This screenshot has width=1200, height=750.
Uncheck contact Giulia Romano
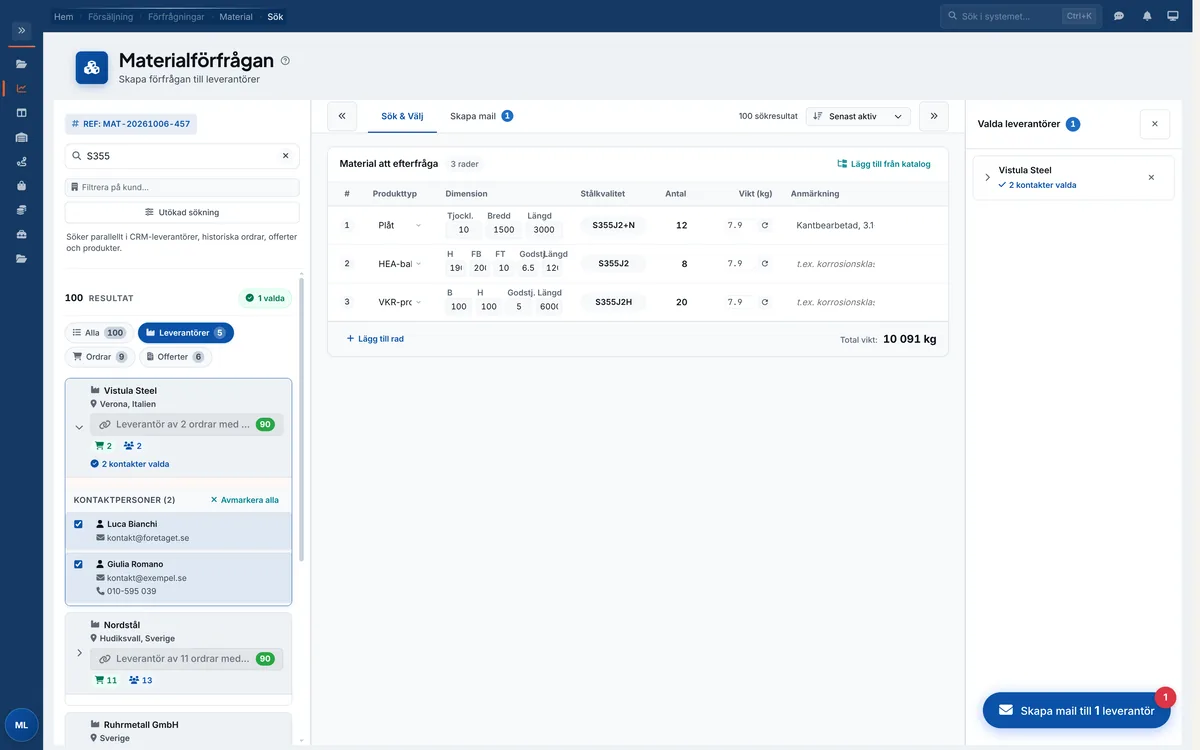[x=79, y=564]
